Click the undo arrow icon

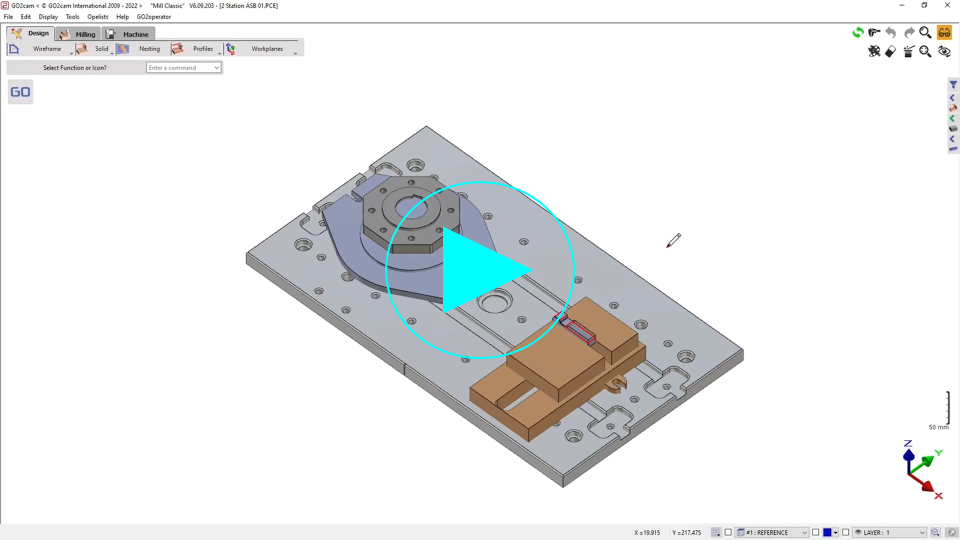point(891,33)
